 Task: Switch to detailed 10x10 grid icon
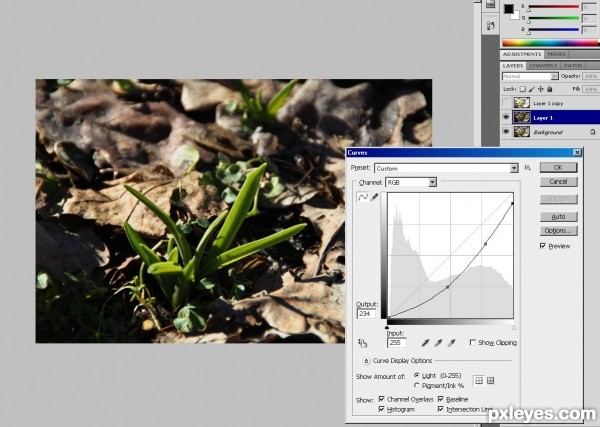point(490,380)
